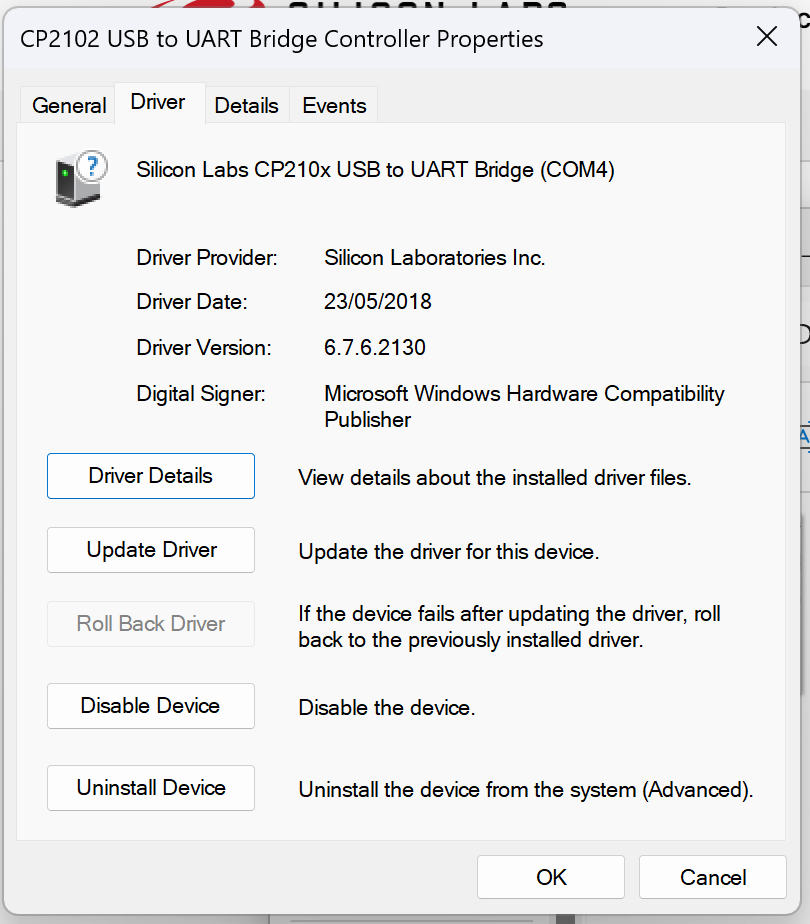
Task: Go to the Events tab
Action: point(334,105)
